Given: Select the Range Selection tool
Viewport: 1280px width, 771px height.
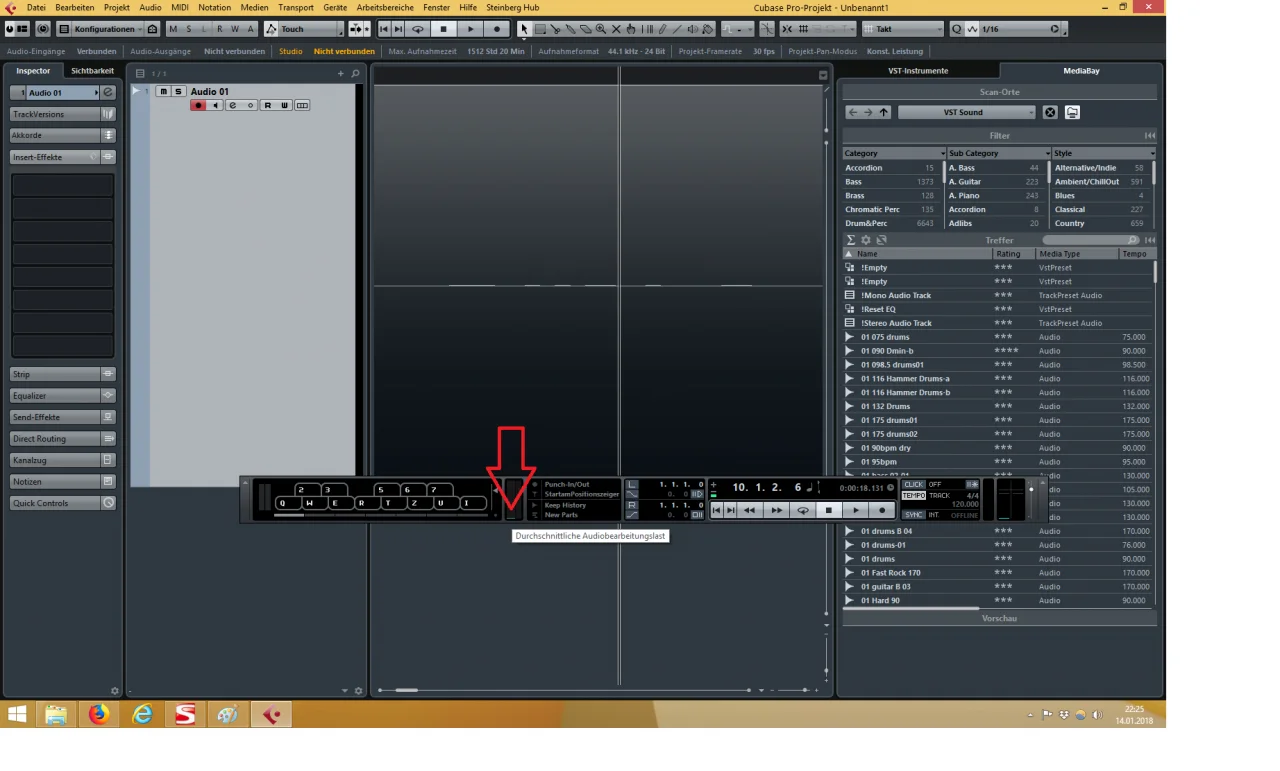Looking at the screenshot, I should 540,29.
